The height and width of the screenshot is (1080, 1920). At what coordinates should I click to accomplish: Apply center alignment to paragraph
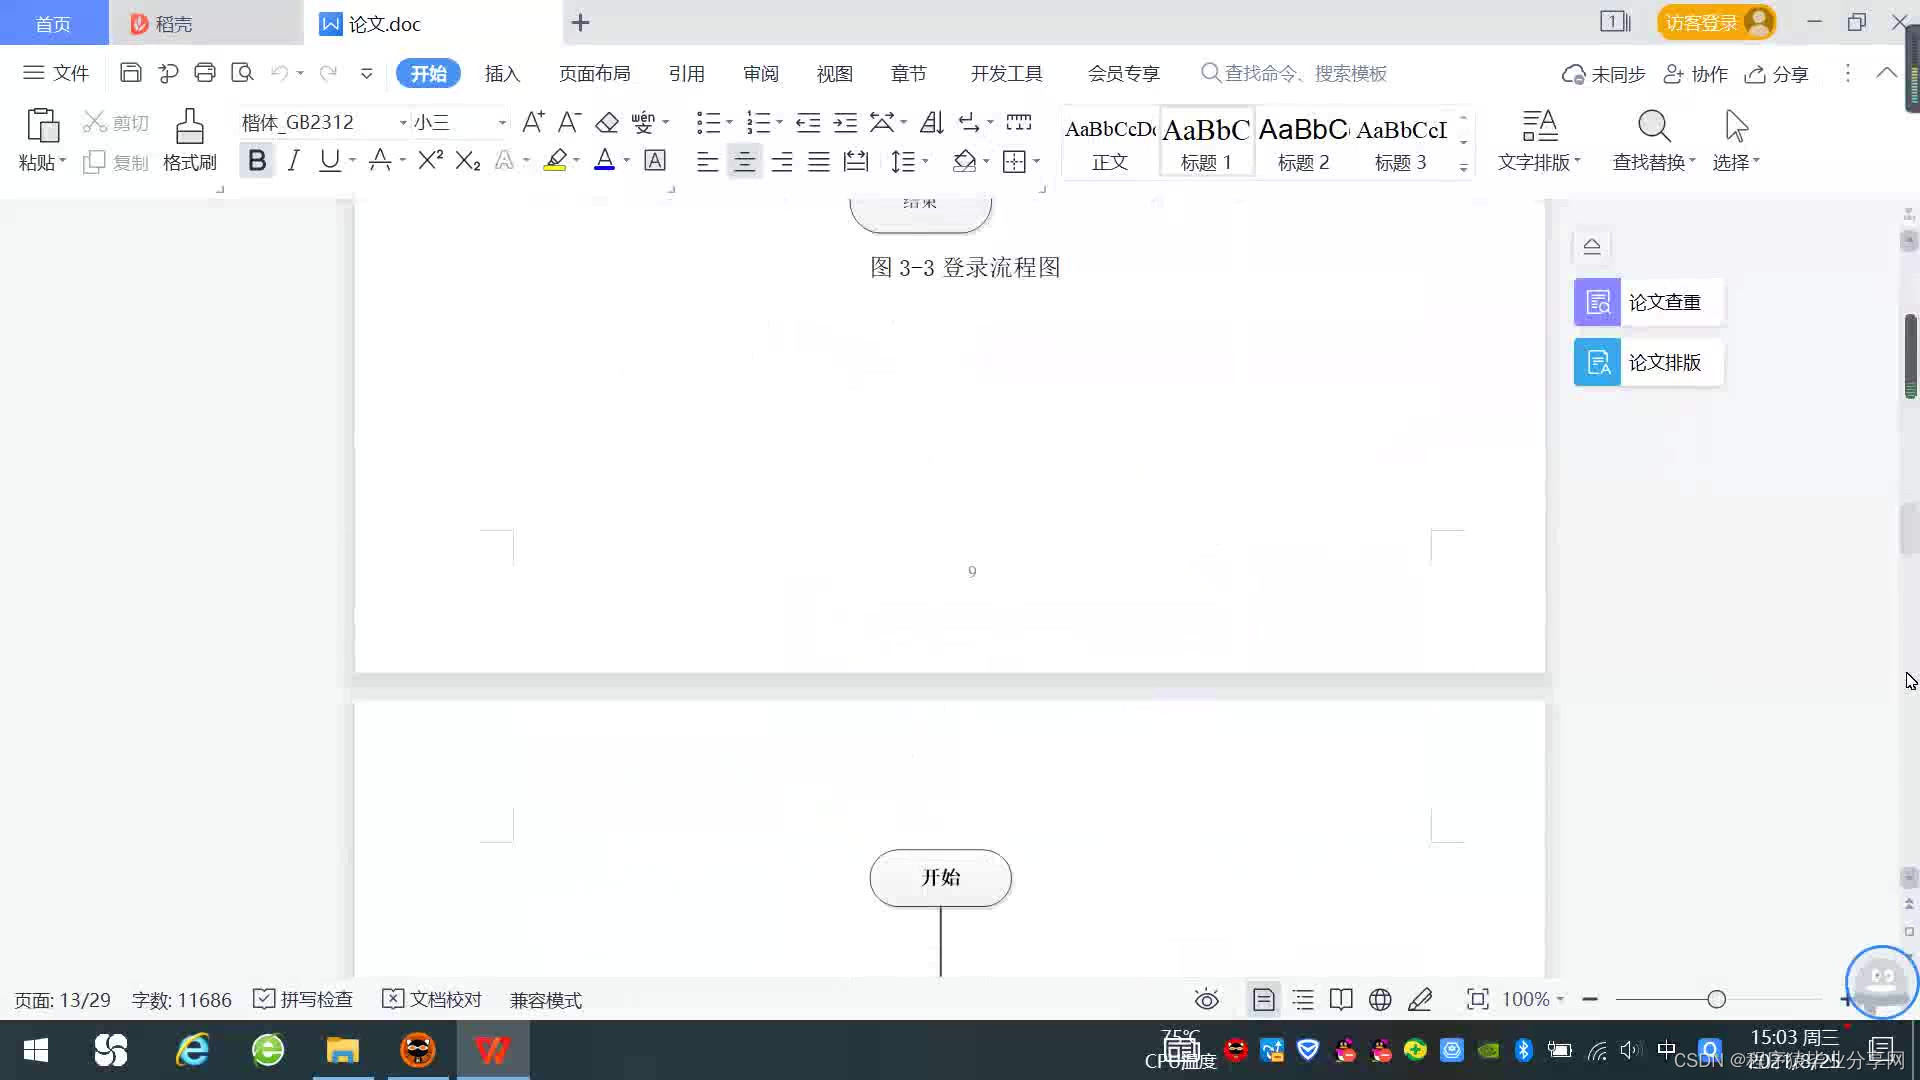point(744,162)
